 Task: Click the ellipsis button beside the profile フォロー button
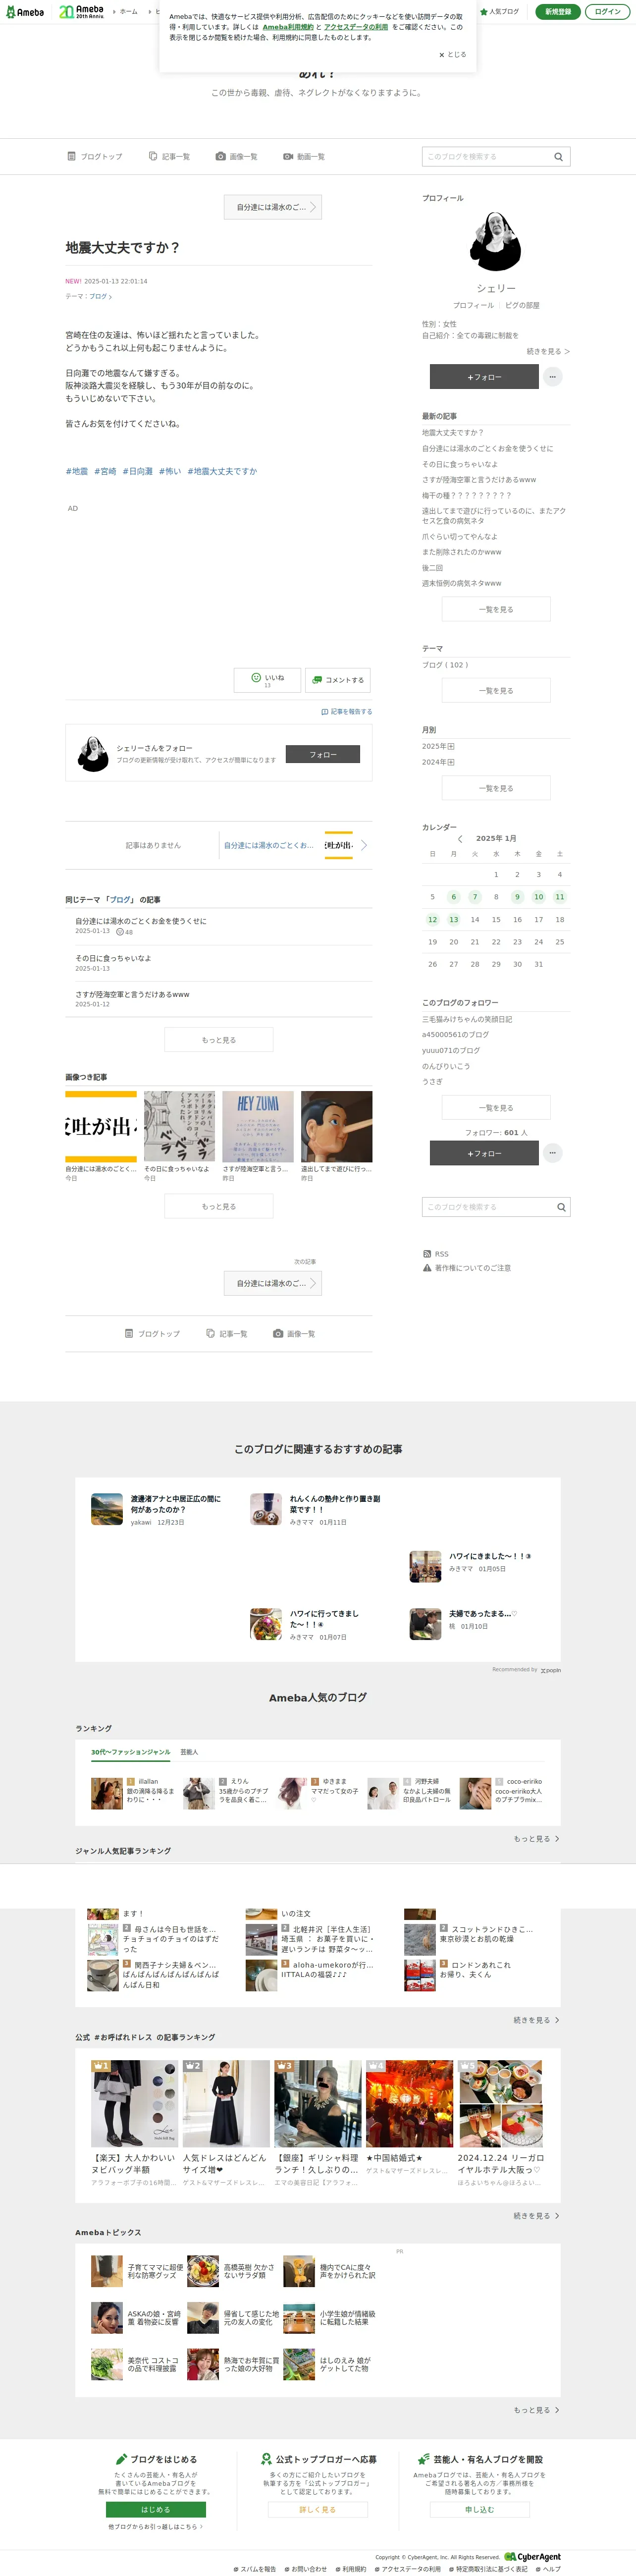(553, 377)
